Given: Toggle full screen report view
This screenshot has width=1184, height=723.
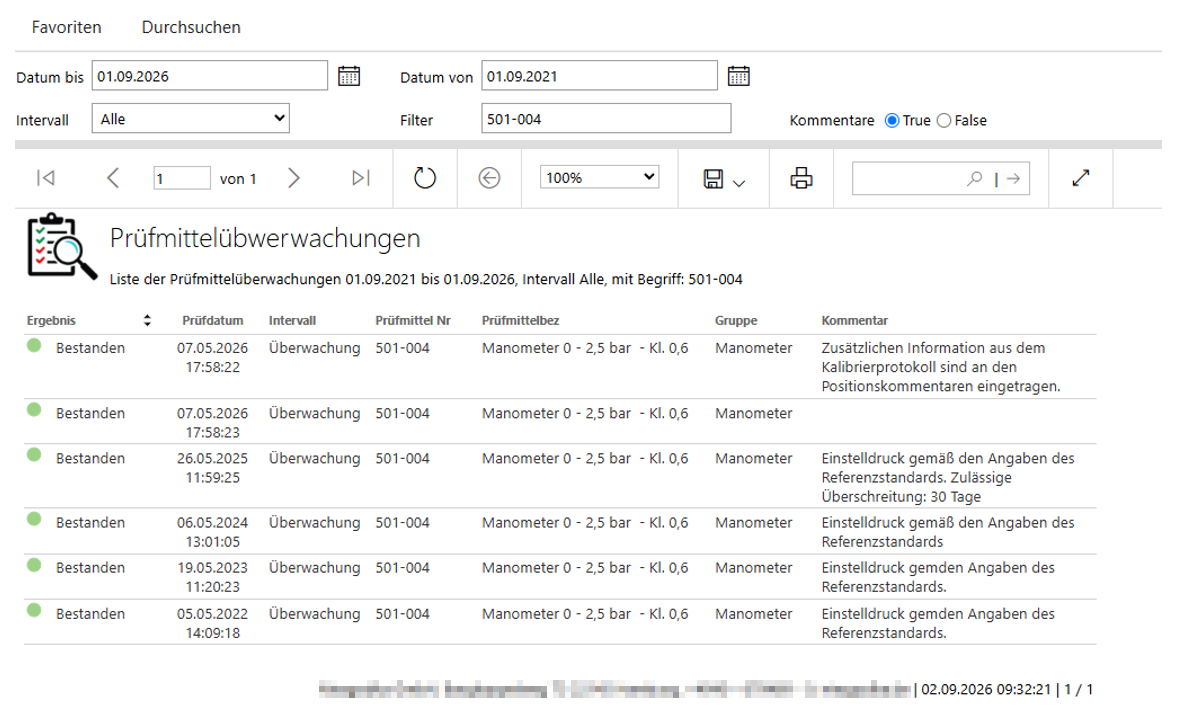Looking at the screenshot, I should (x=1081, y=178).
